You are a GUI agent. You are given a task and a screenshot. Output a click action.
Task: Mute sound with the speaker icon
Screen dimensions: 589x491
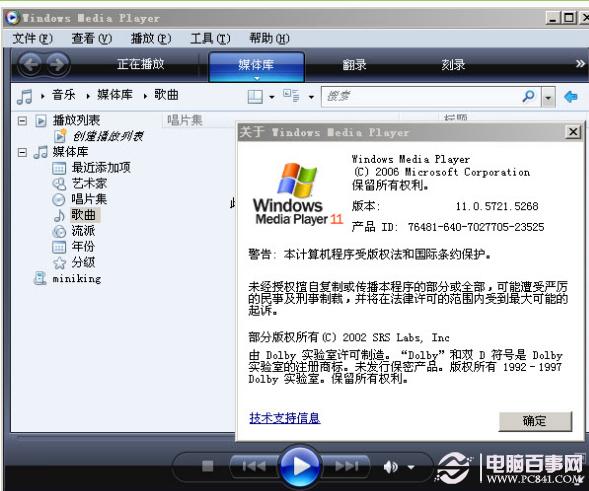[x=391, y=467]
